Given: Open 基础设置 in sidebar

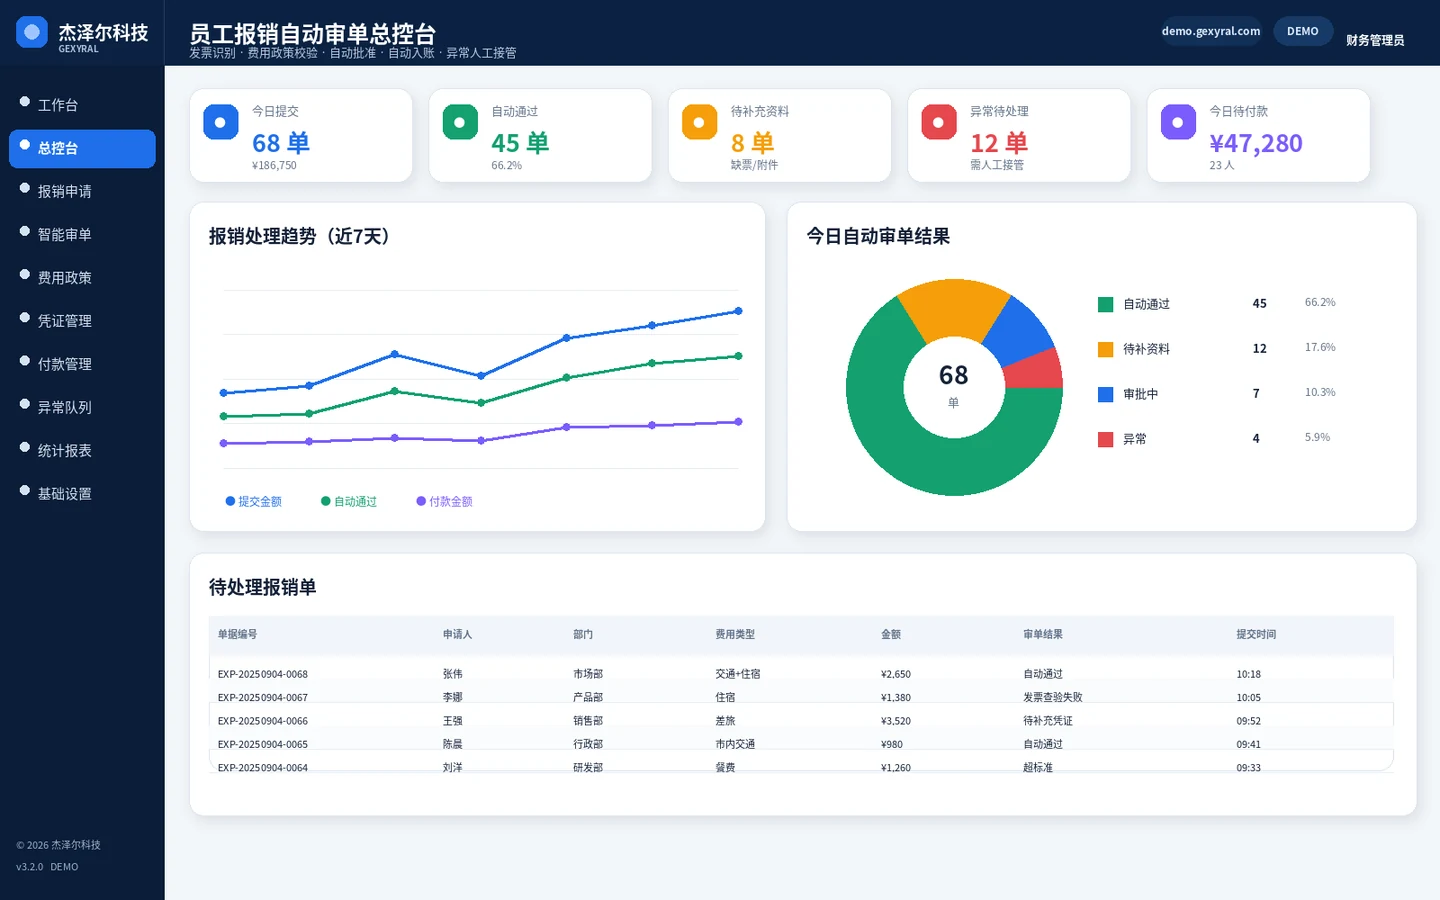Looking at the screenshot, I should point(82,493).
